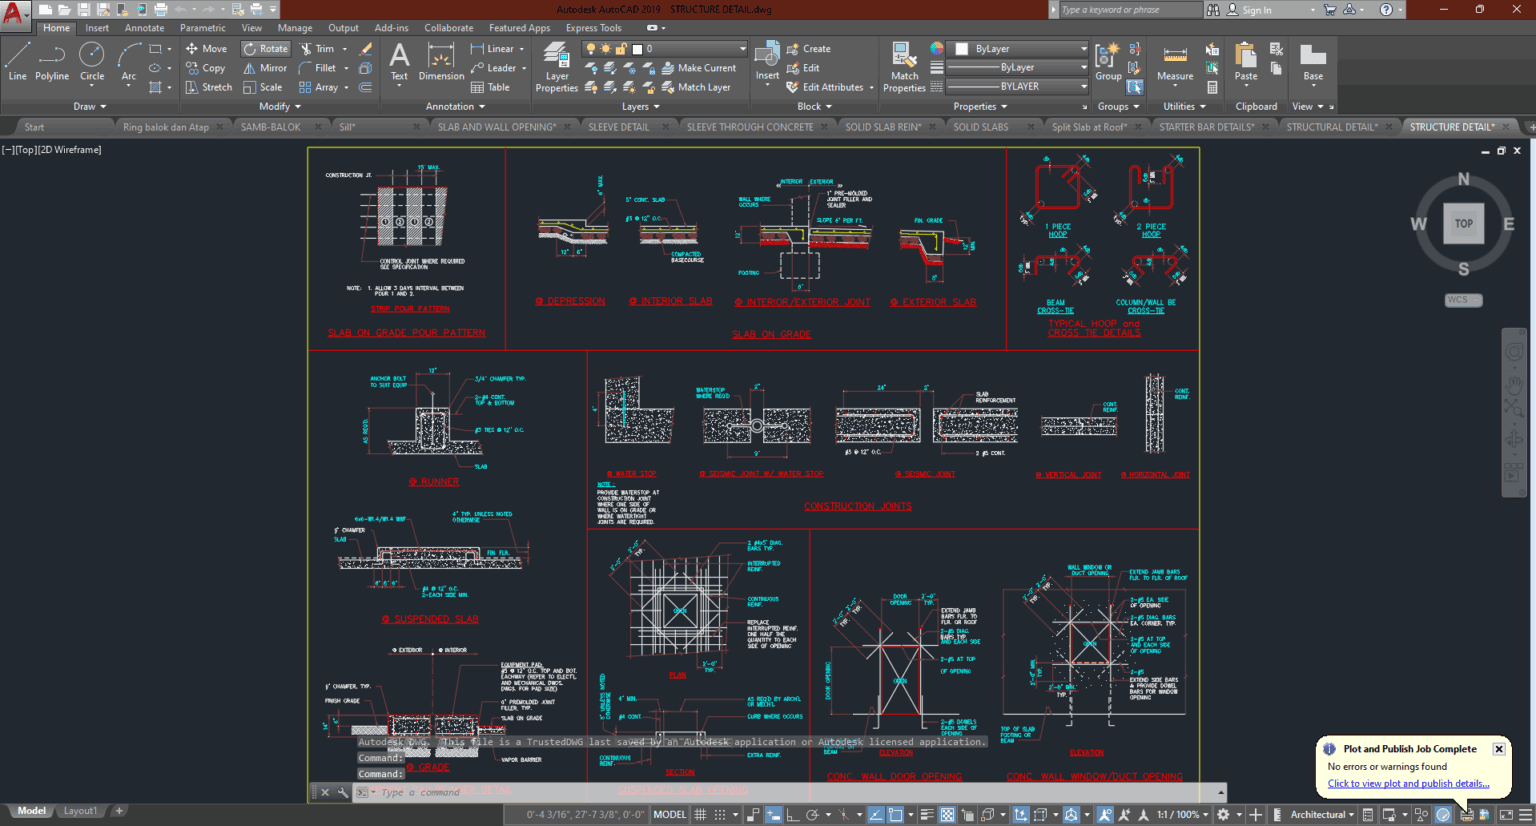Switch MODEL space toggle
1536x826 pixels.
[669, 814]
